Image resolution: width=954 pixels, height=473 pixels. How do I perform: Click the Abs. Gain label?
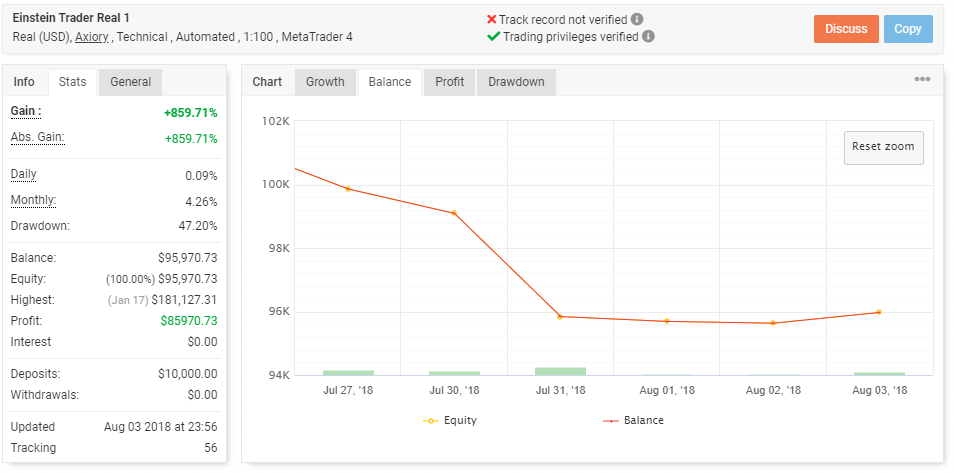pos(38,138)
